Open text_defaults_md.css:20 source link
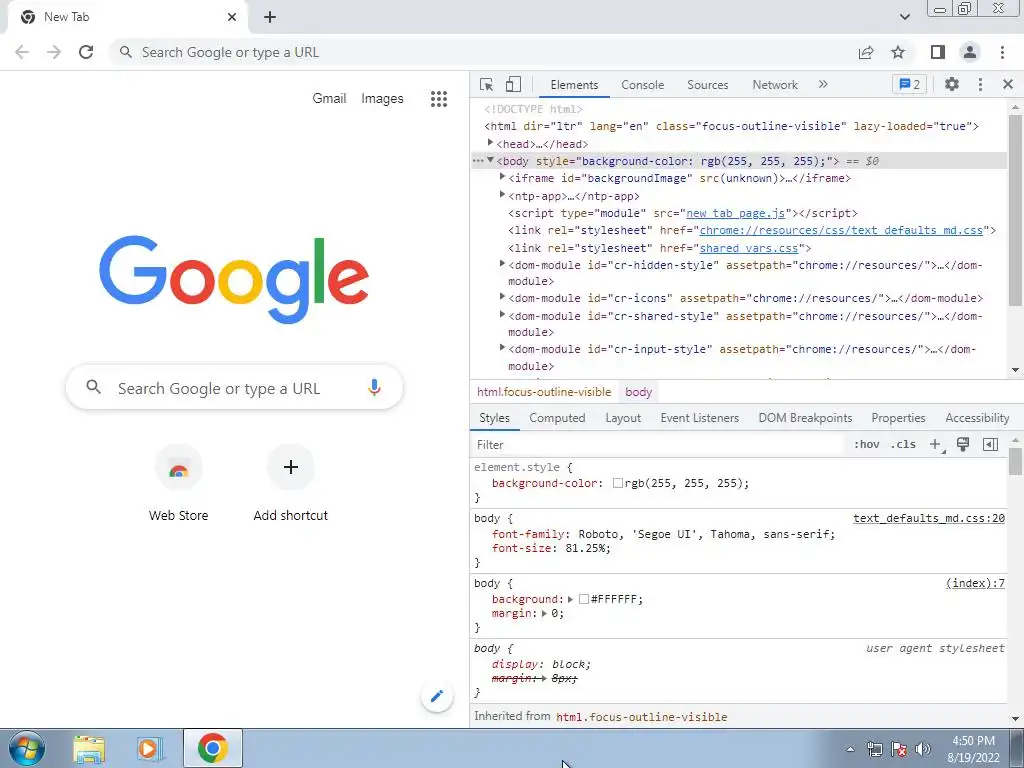The height and width of the screenshot is (768, 1024). tap(929, 518)
